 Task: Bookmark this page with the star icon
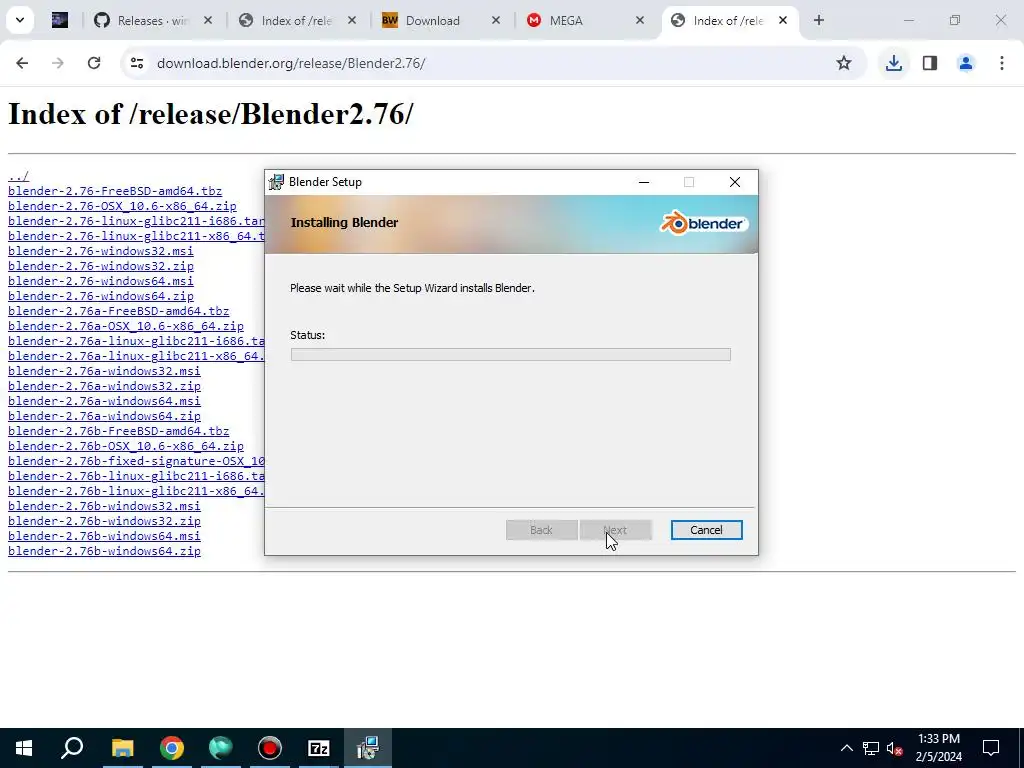pyautogui.click(x=844, y=63)
